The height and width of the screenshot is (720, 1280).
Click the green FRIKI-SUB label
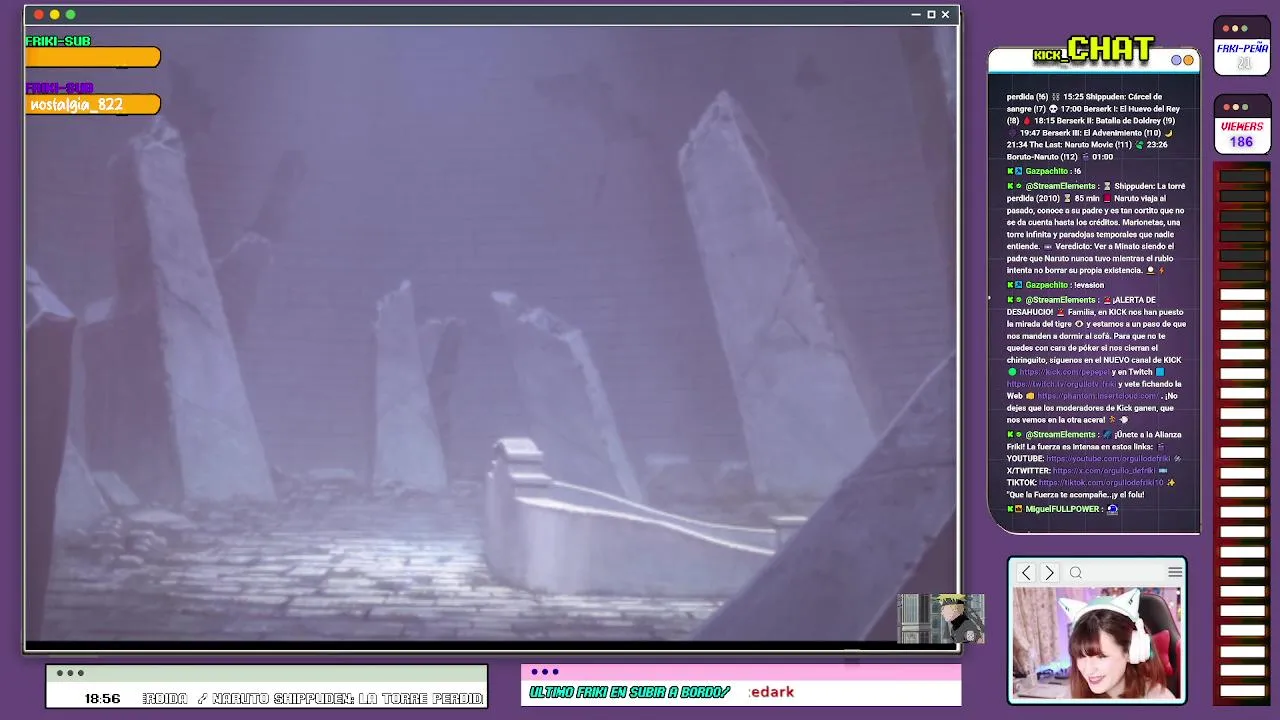tap(58, 41)
